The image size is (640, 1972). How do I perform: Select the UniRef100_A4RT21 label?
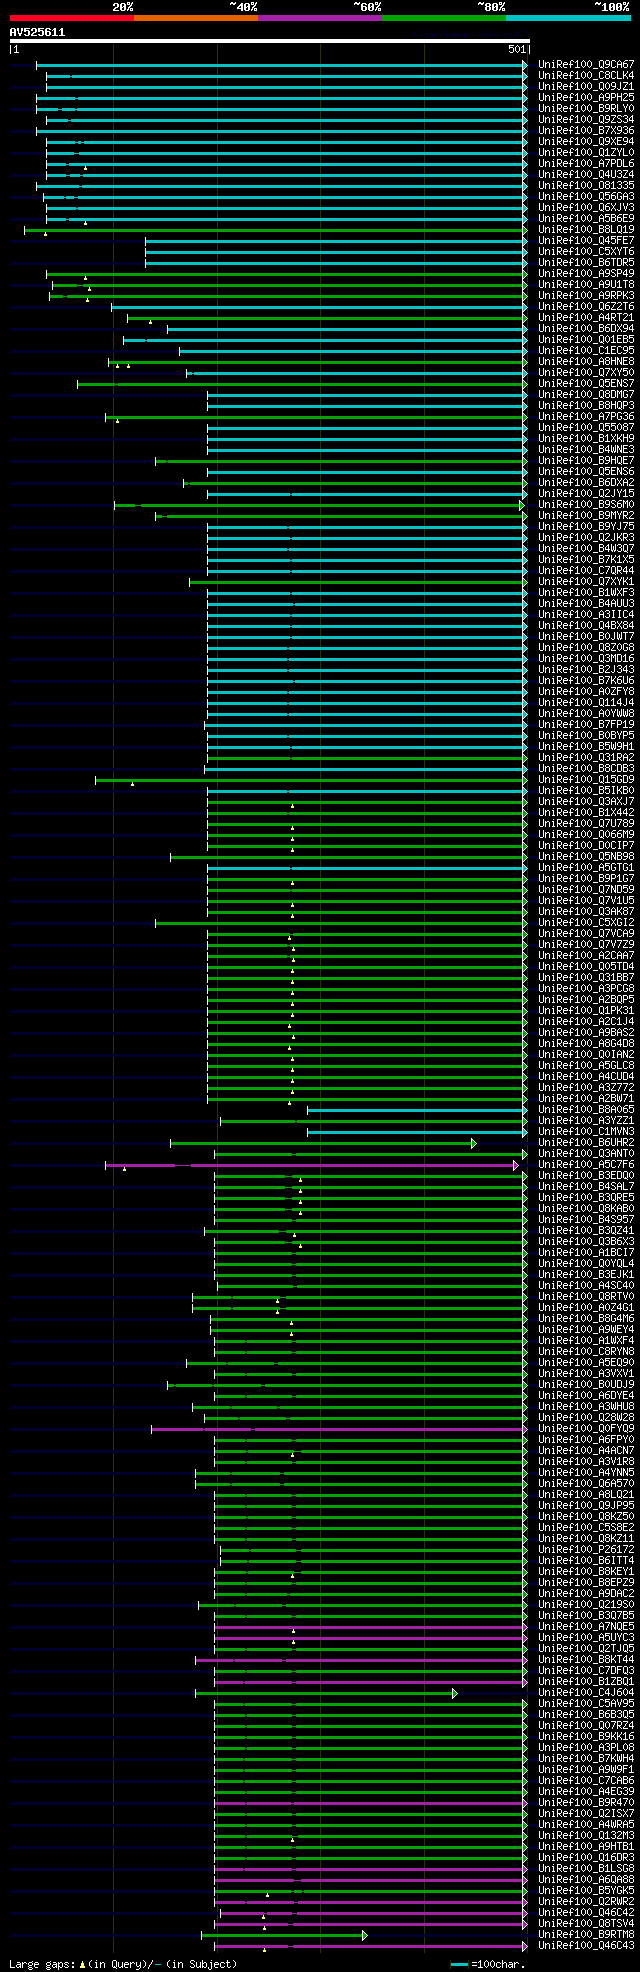586,318
